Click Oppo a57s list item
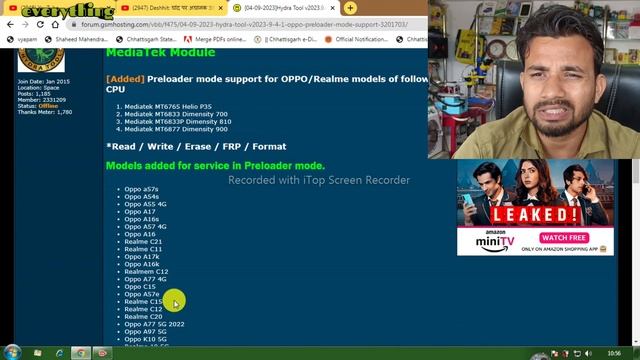The width and height of the screenshot is (640, 360). click(141, 189)
